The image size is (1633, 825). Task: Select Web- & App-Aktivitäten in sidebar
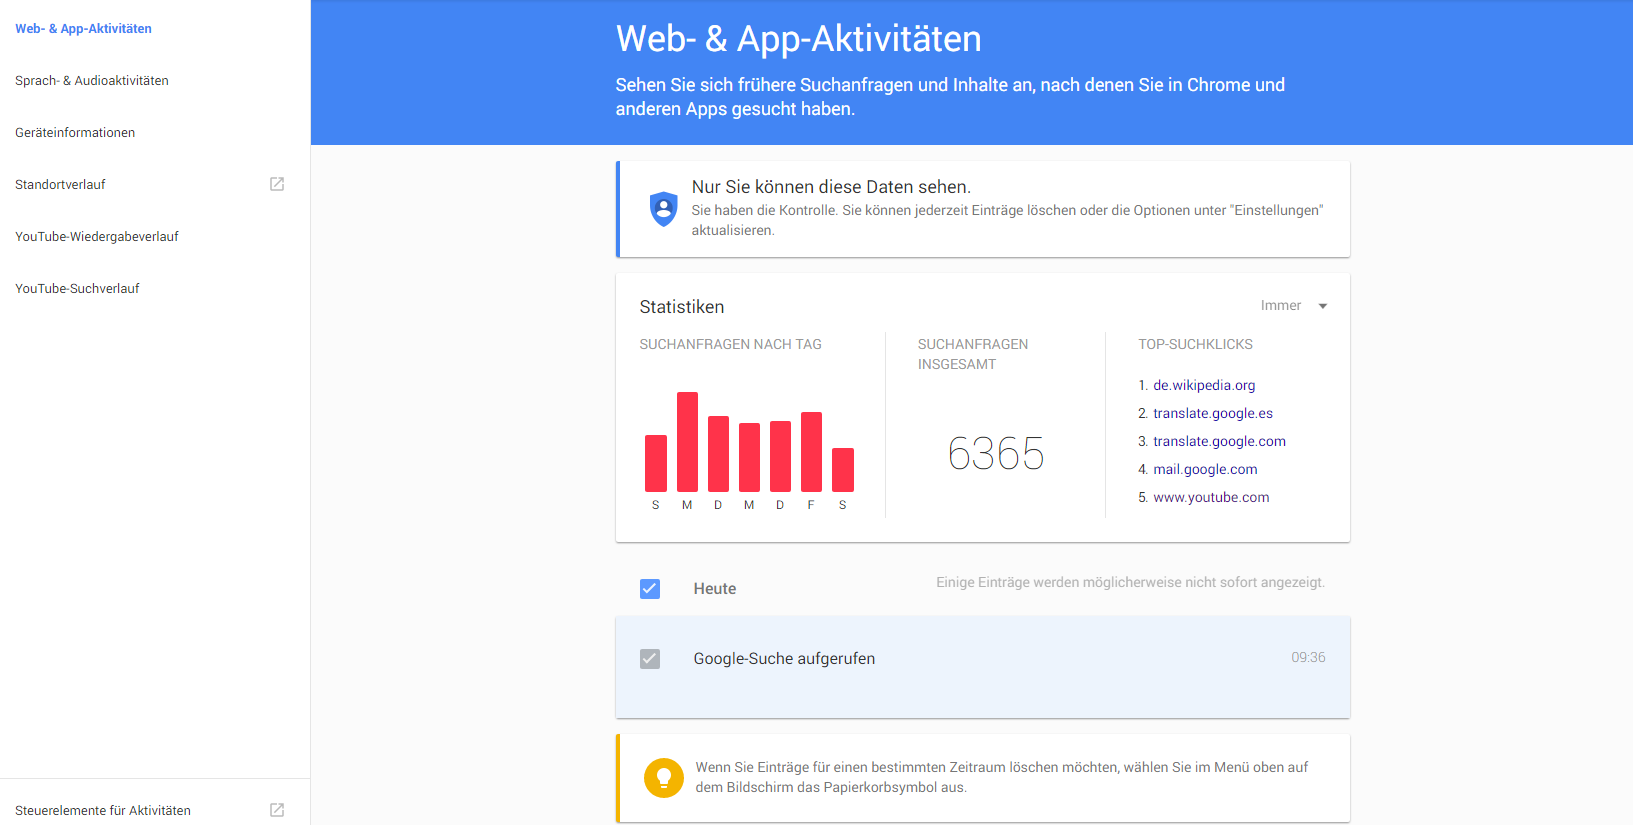click(84, 29)
